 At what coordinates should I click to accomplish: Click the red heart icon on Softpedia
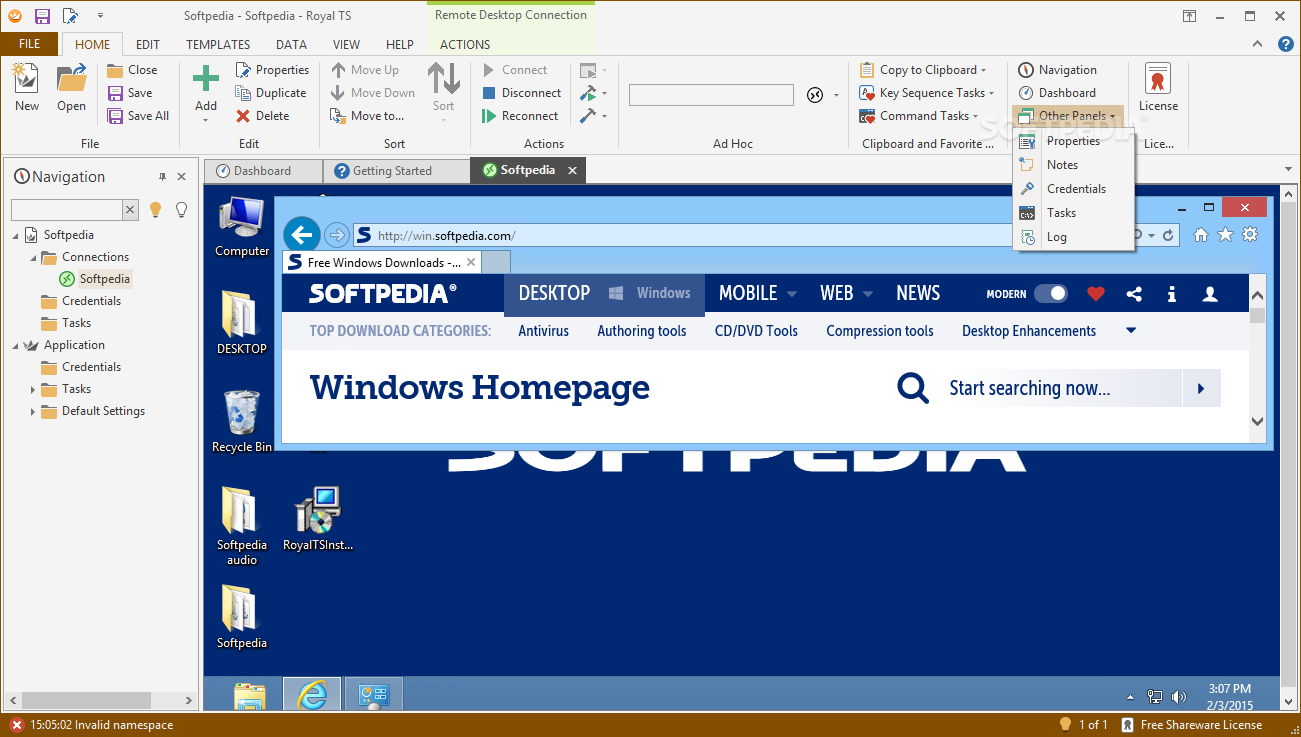1096,294
